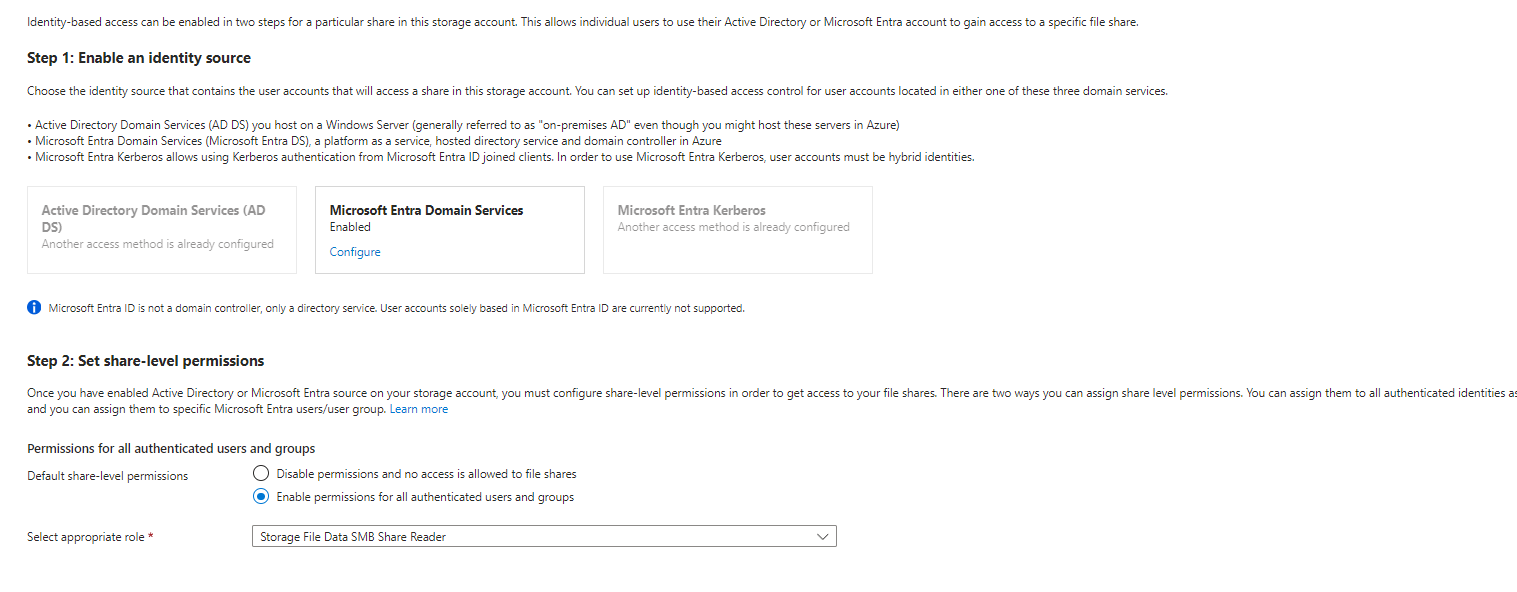Click the blue info icon beside Entra ID note
Screen dimensions: 1517x592
(34, 308)
